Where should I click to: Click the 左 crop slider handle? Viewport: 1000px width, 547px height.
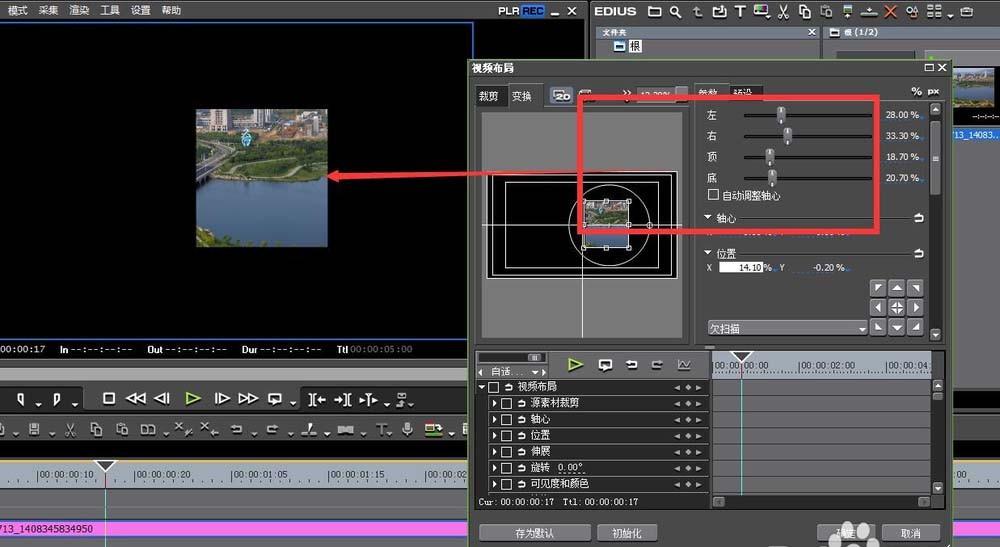point(781,115)
